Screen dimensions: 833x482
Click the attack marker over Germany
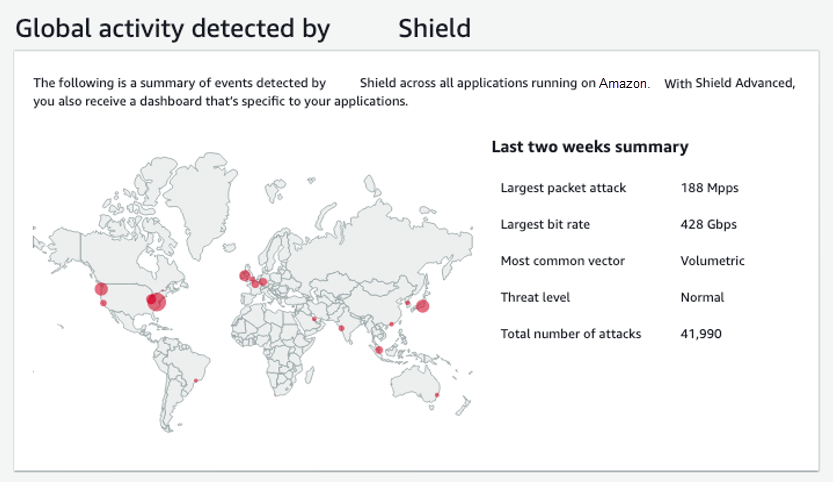point(264,282)
